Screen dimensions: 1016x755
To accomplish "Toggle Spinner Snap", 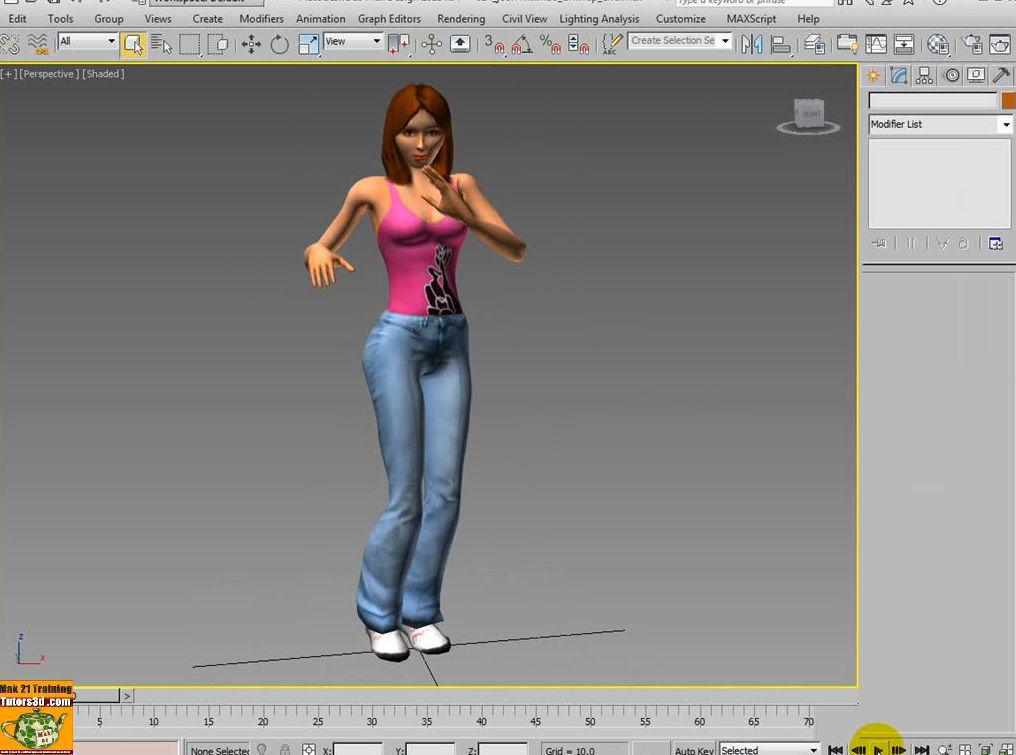I will point(578,45).
